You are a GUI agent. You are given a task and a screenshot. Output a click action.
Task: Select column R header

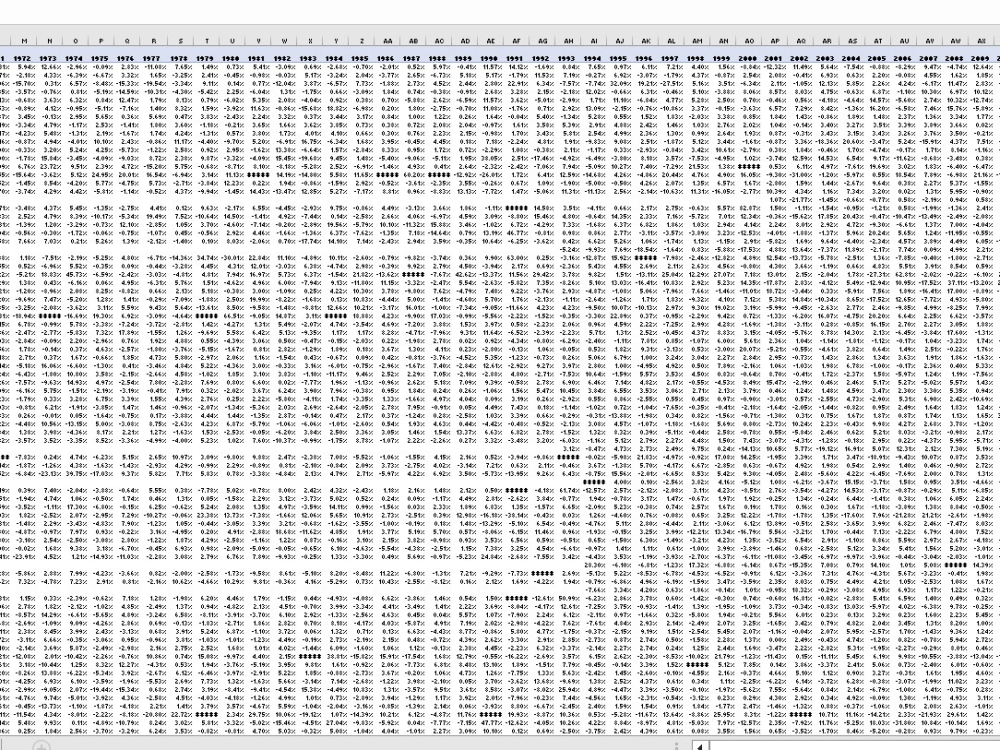(153, 41)
